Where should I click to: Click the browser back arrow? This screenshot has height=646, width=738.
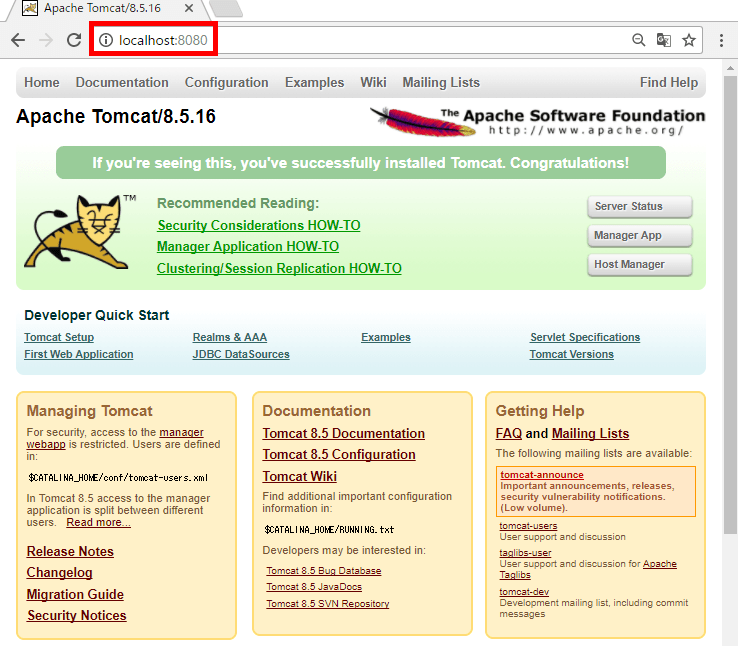pos(18,40)
